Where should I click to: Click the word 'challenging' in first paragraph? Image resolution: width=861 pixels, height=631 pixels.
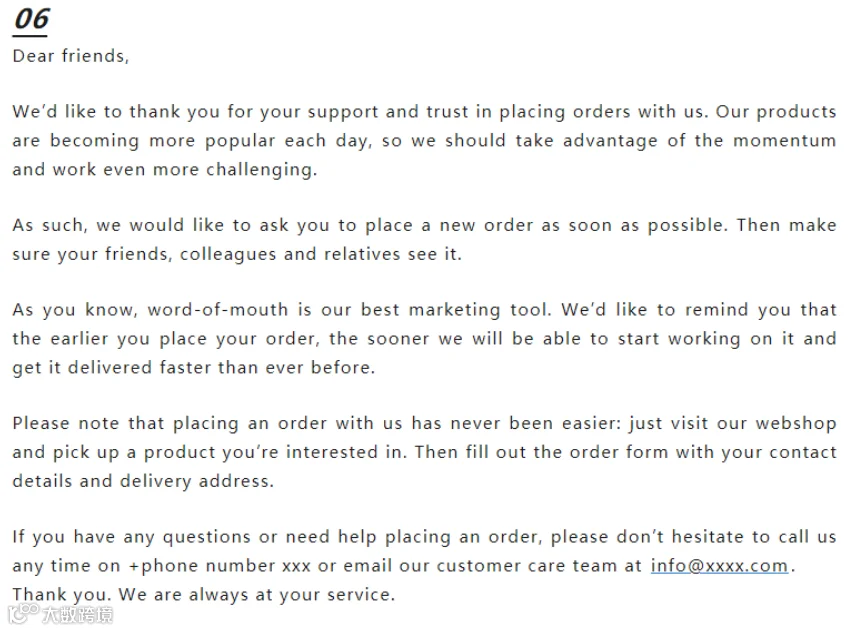pyautogui.click(x=261, y=170)
